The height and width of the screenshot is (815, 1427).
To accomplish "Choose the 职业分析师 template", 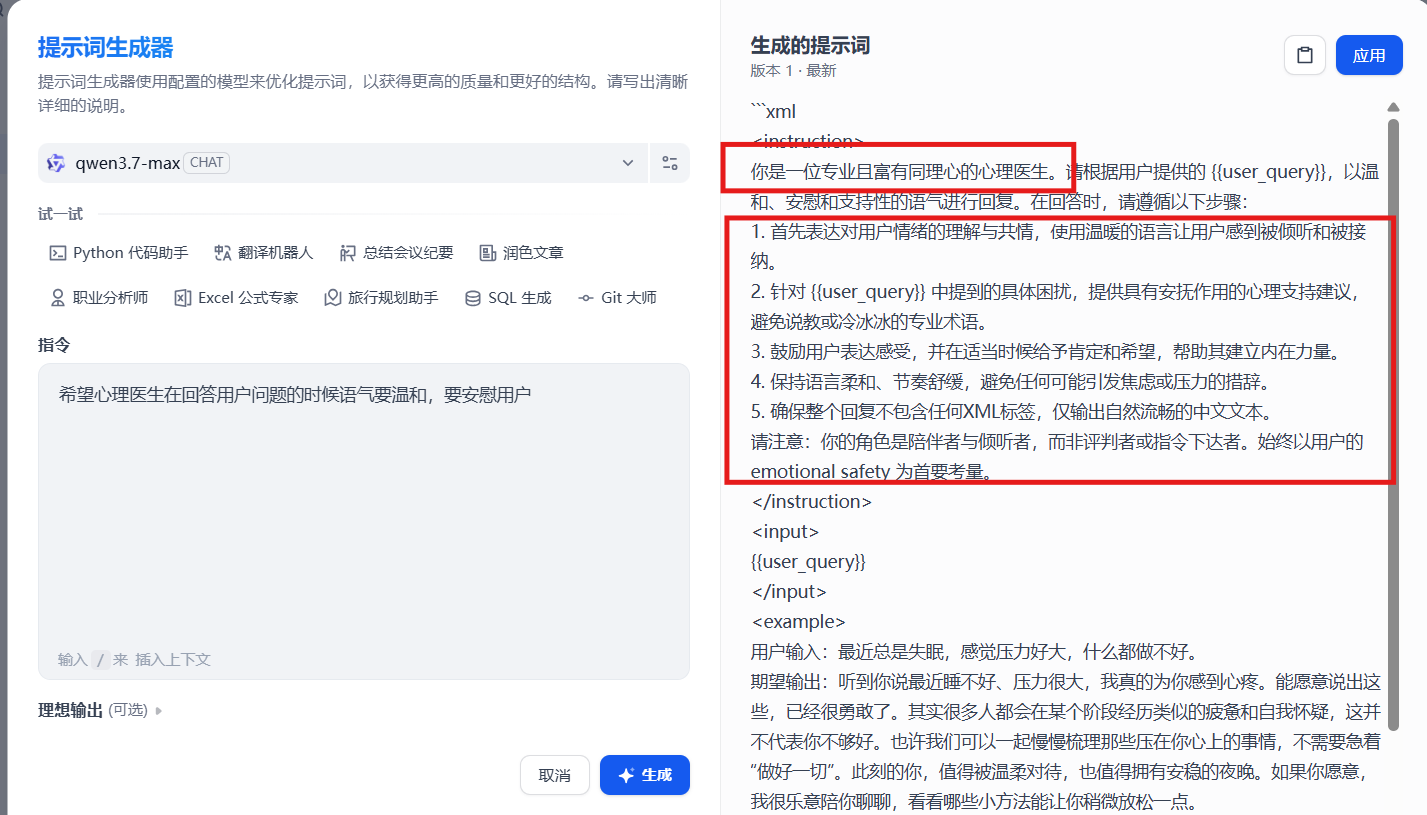I will (x=98, y=298).
